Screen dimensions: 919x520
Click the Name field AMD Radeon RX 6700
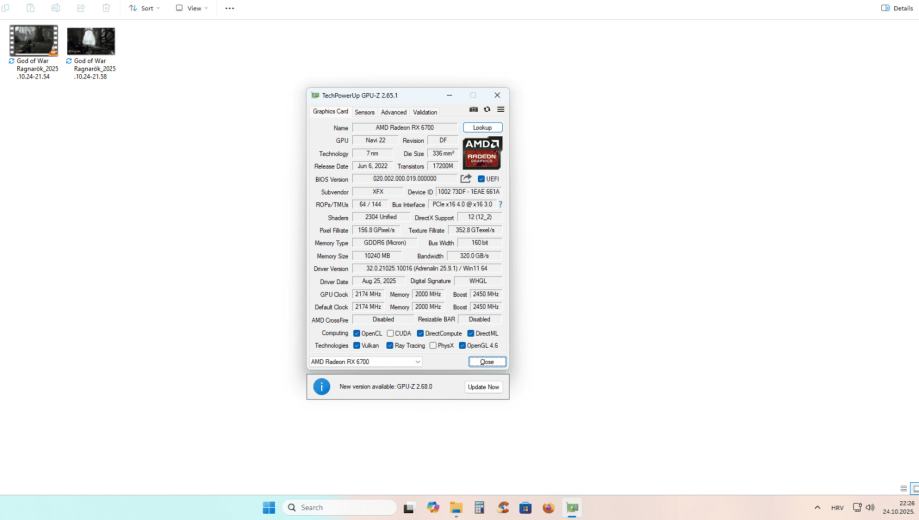click(404, 127)
